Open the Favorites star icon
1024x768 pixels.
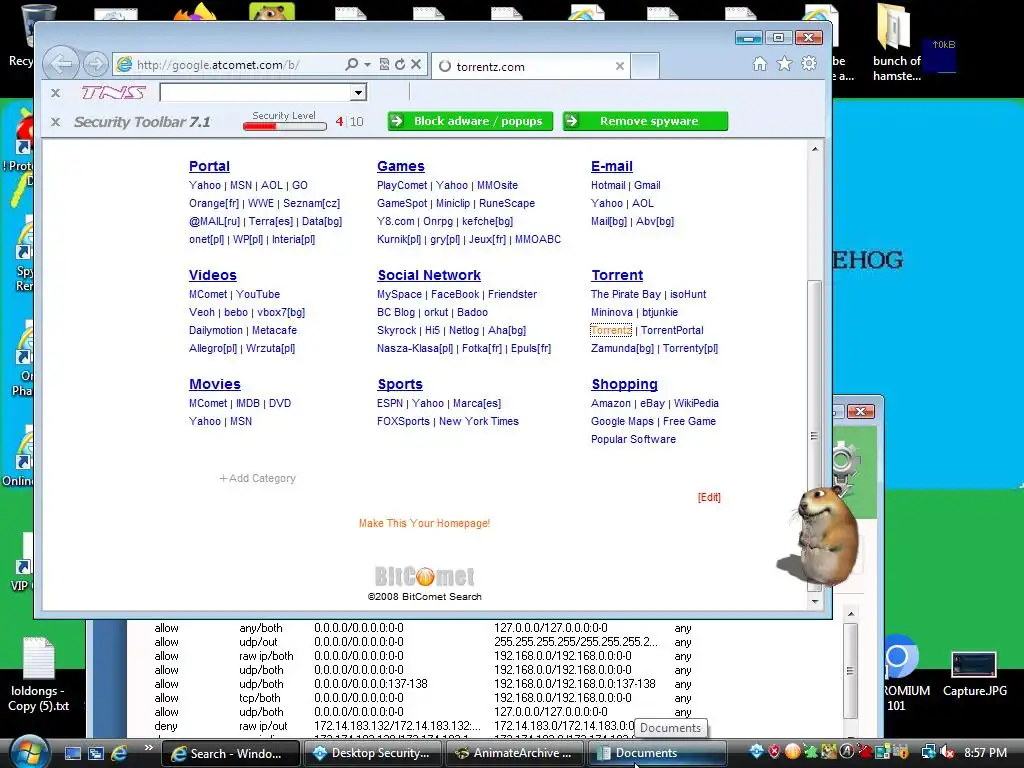tap(784, 63)
